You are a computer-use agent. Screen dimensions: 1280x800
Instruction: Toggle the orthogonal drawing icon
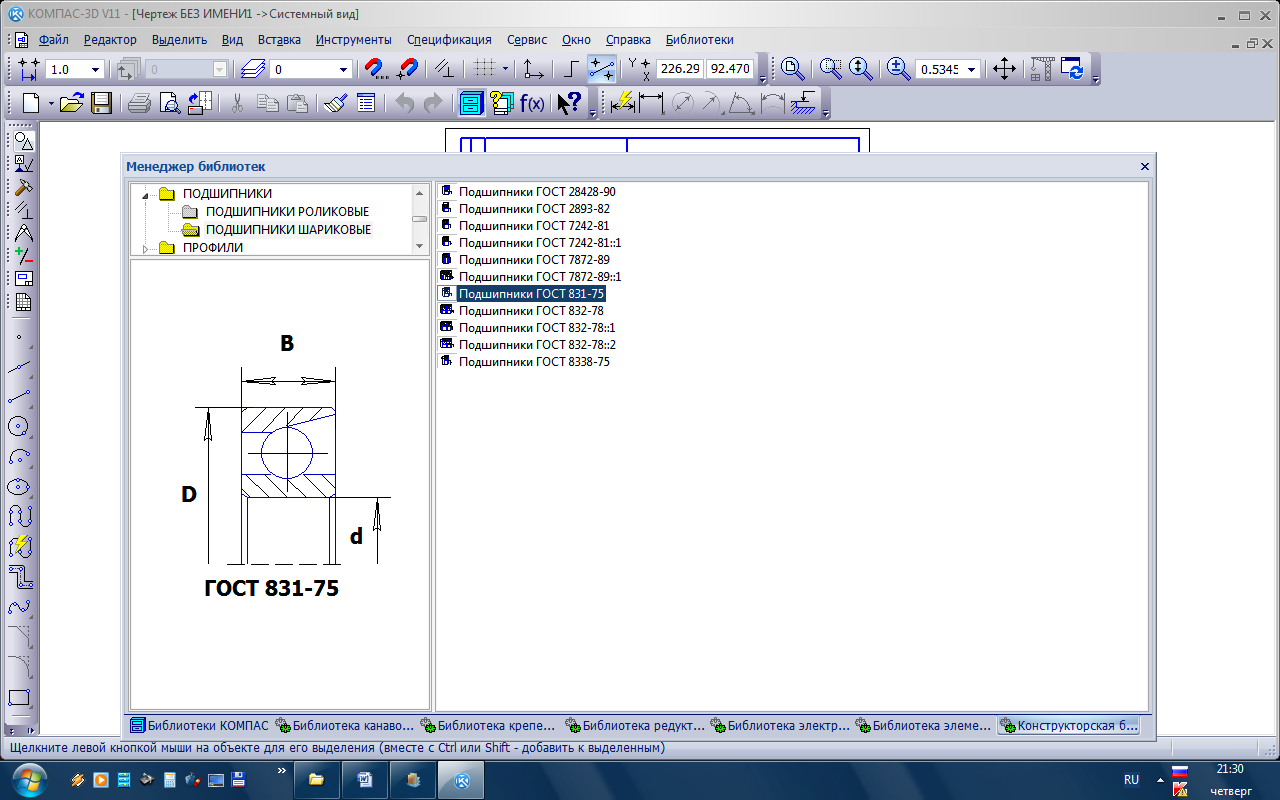click(571, 69)
